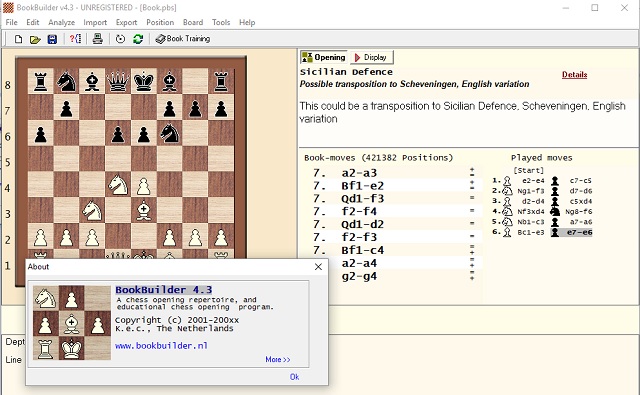Select book move a2-a4
This screenshot has width=640, height=395.
(359, 263)
